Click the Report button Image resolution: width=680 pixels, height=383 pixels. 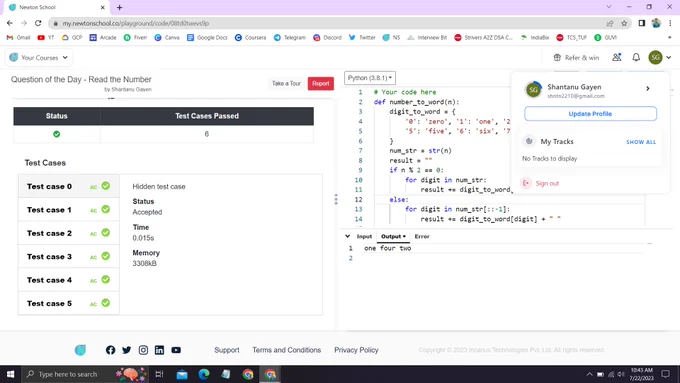[x=320, y=83]
